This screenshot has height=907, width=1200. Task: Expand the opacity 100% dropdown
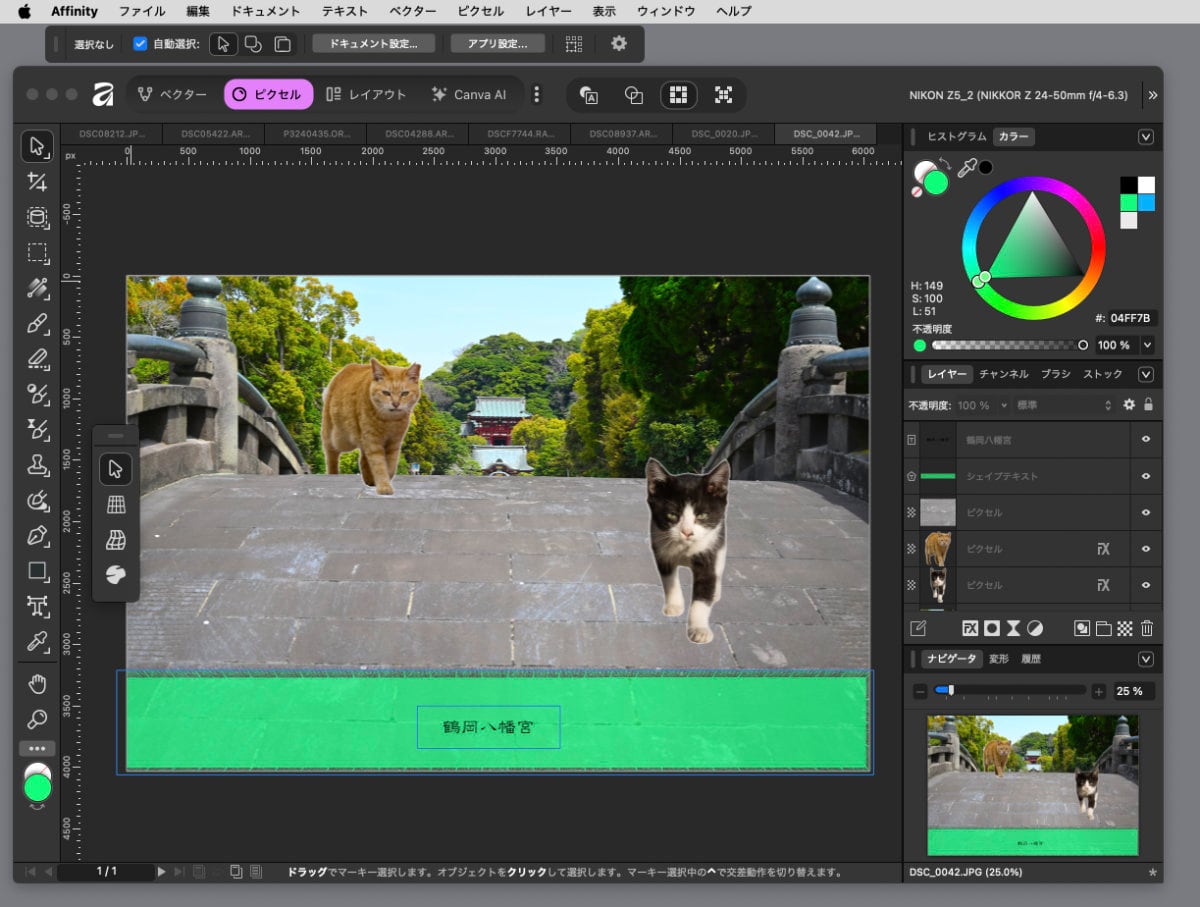(1005, 406)
